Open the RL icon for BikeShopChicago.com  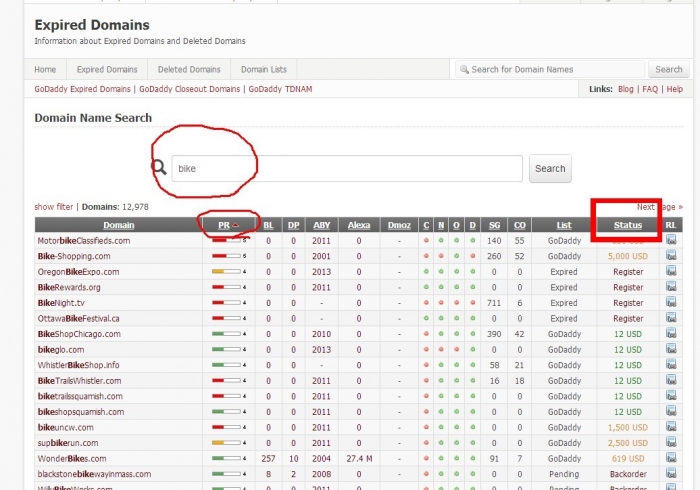[x=671, y=334]
